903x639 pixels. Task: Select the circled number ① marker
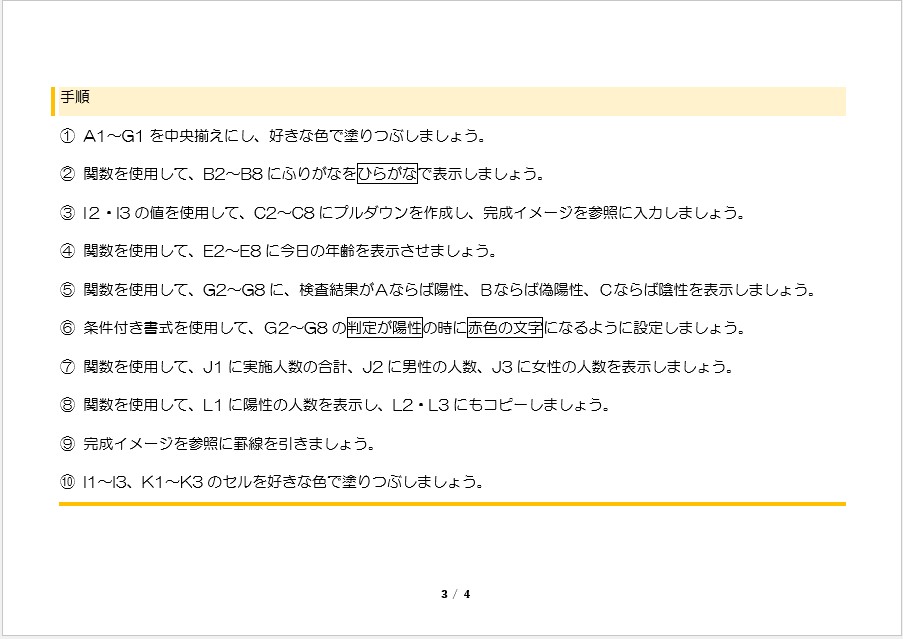tap(67, 135)
